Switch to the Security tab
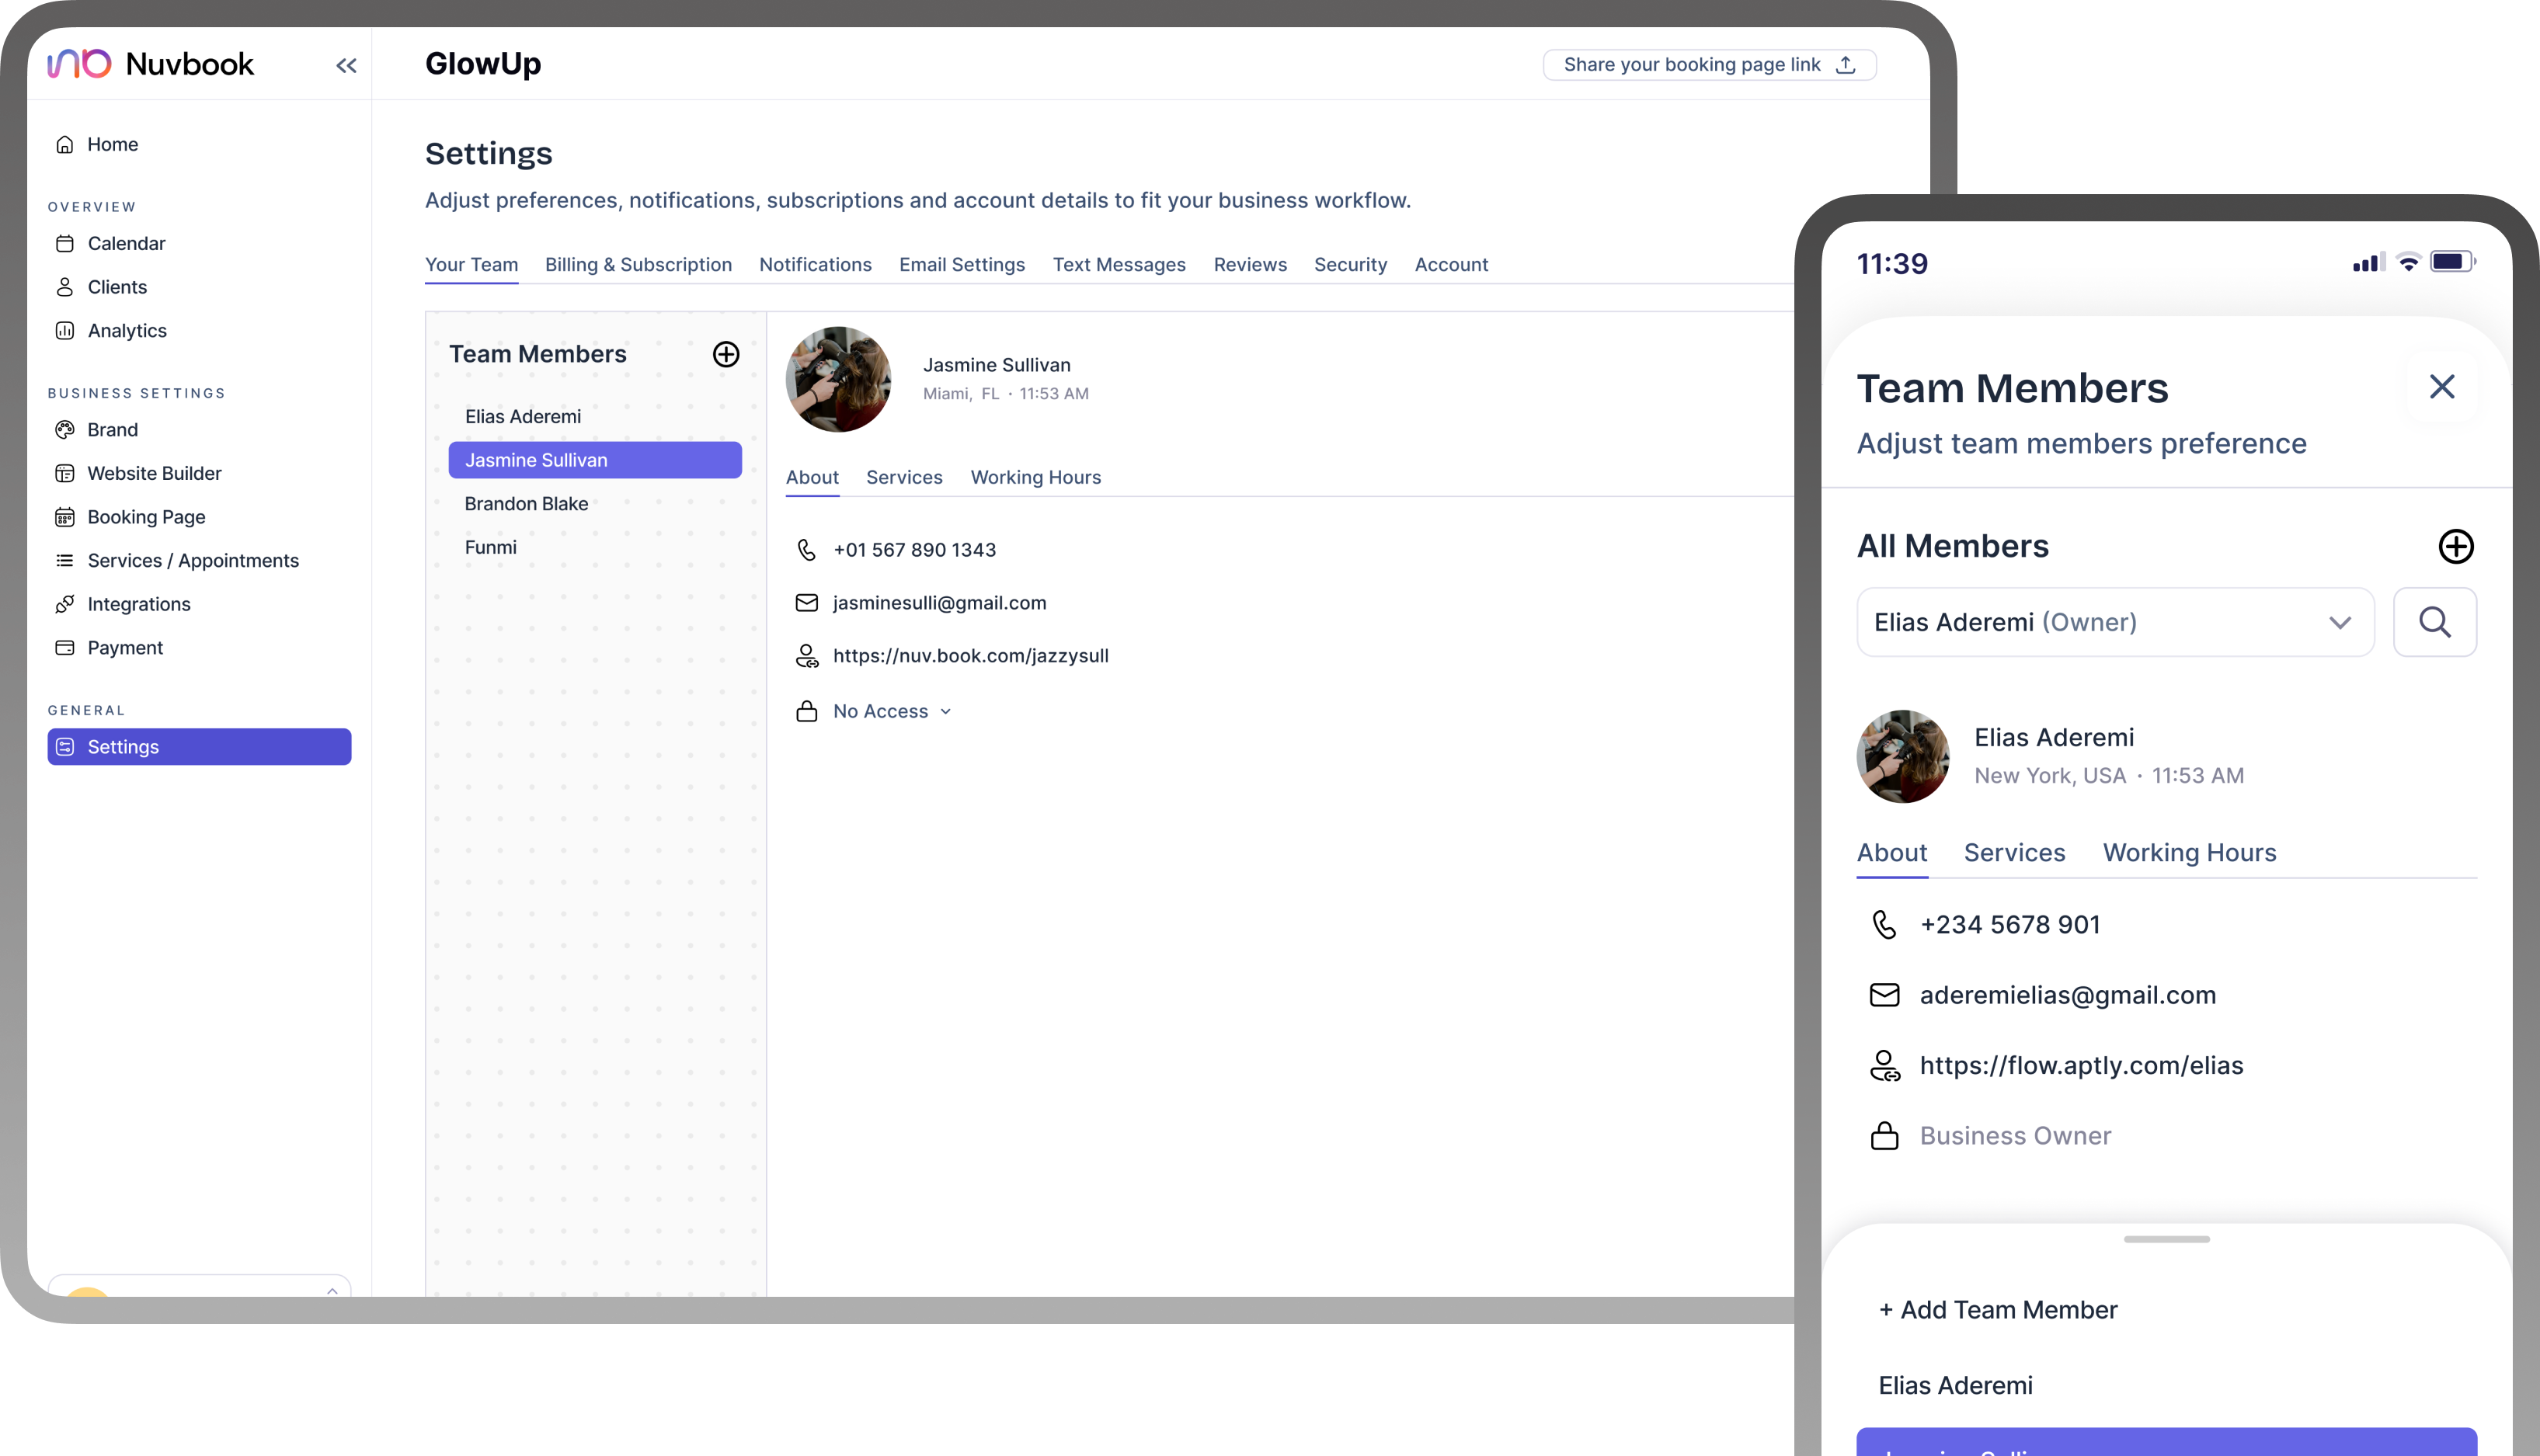Image resolution: width=2540 pixels, height=1456 pixels. (1350, 265)
